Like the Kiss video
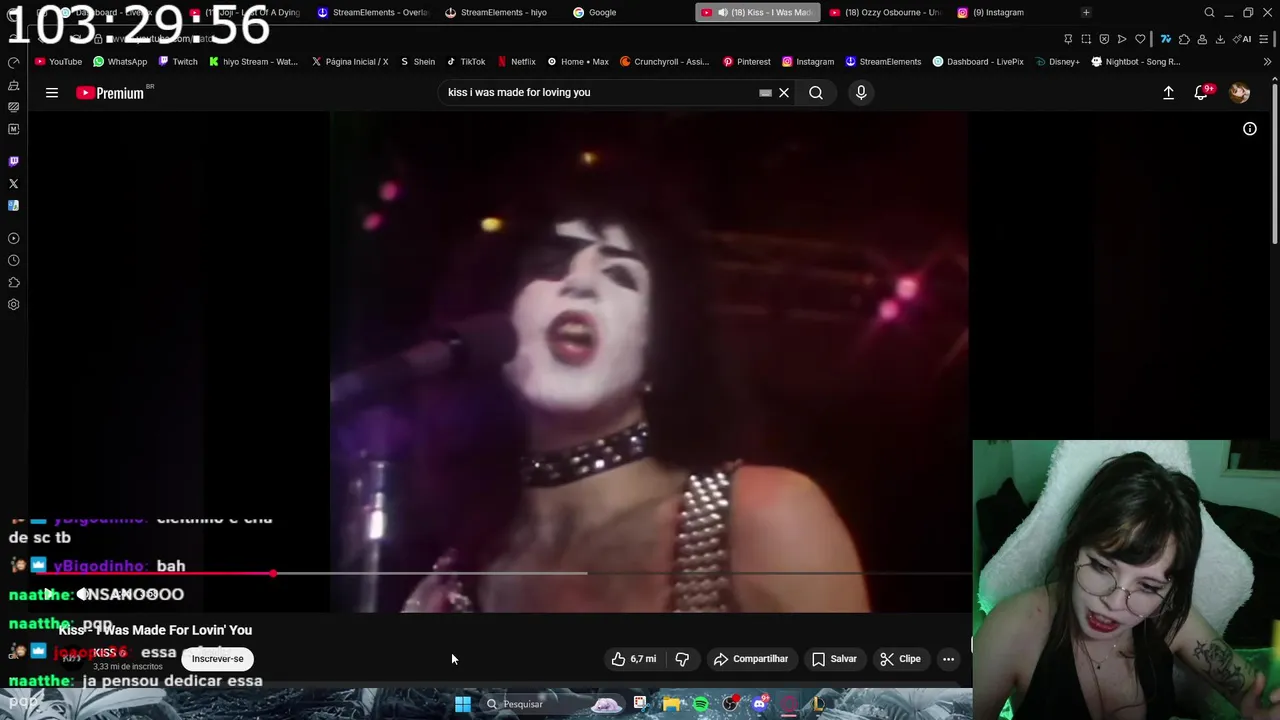Image resolution: width=1280 pixels, height=720 pixels. (x=634, y=659)
